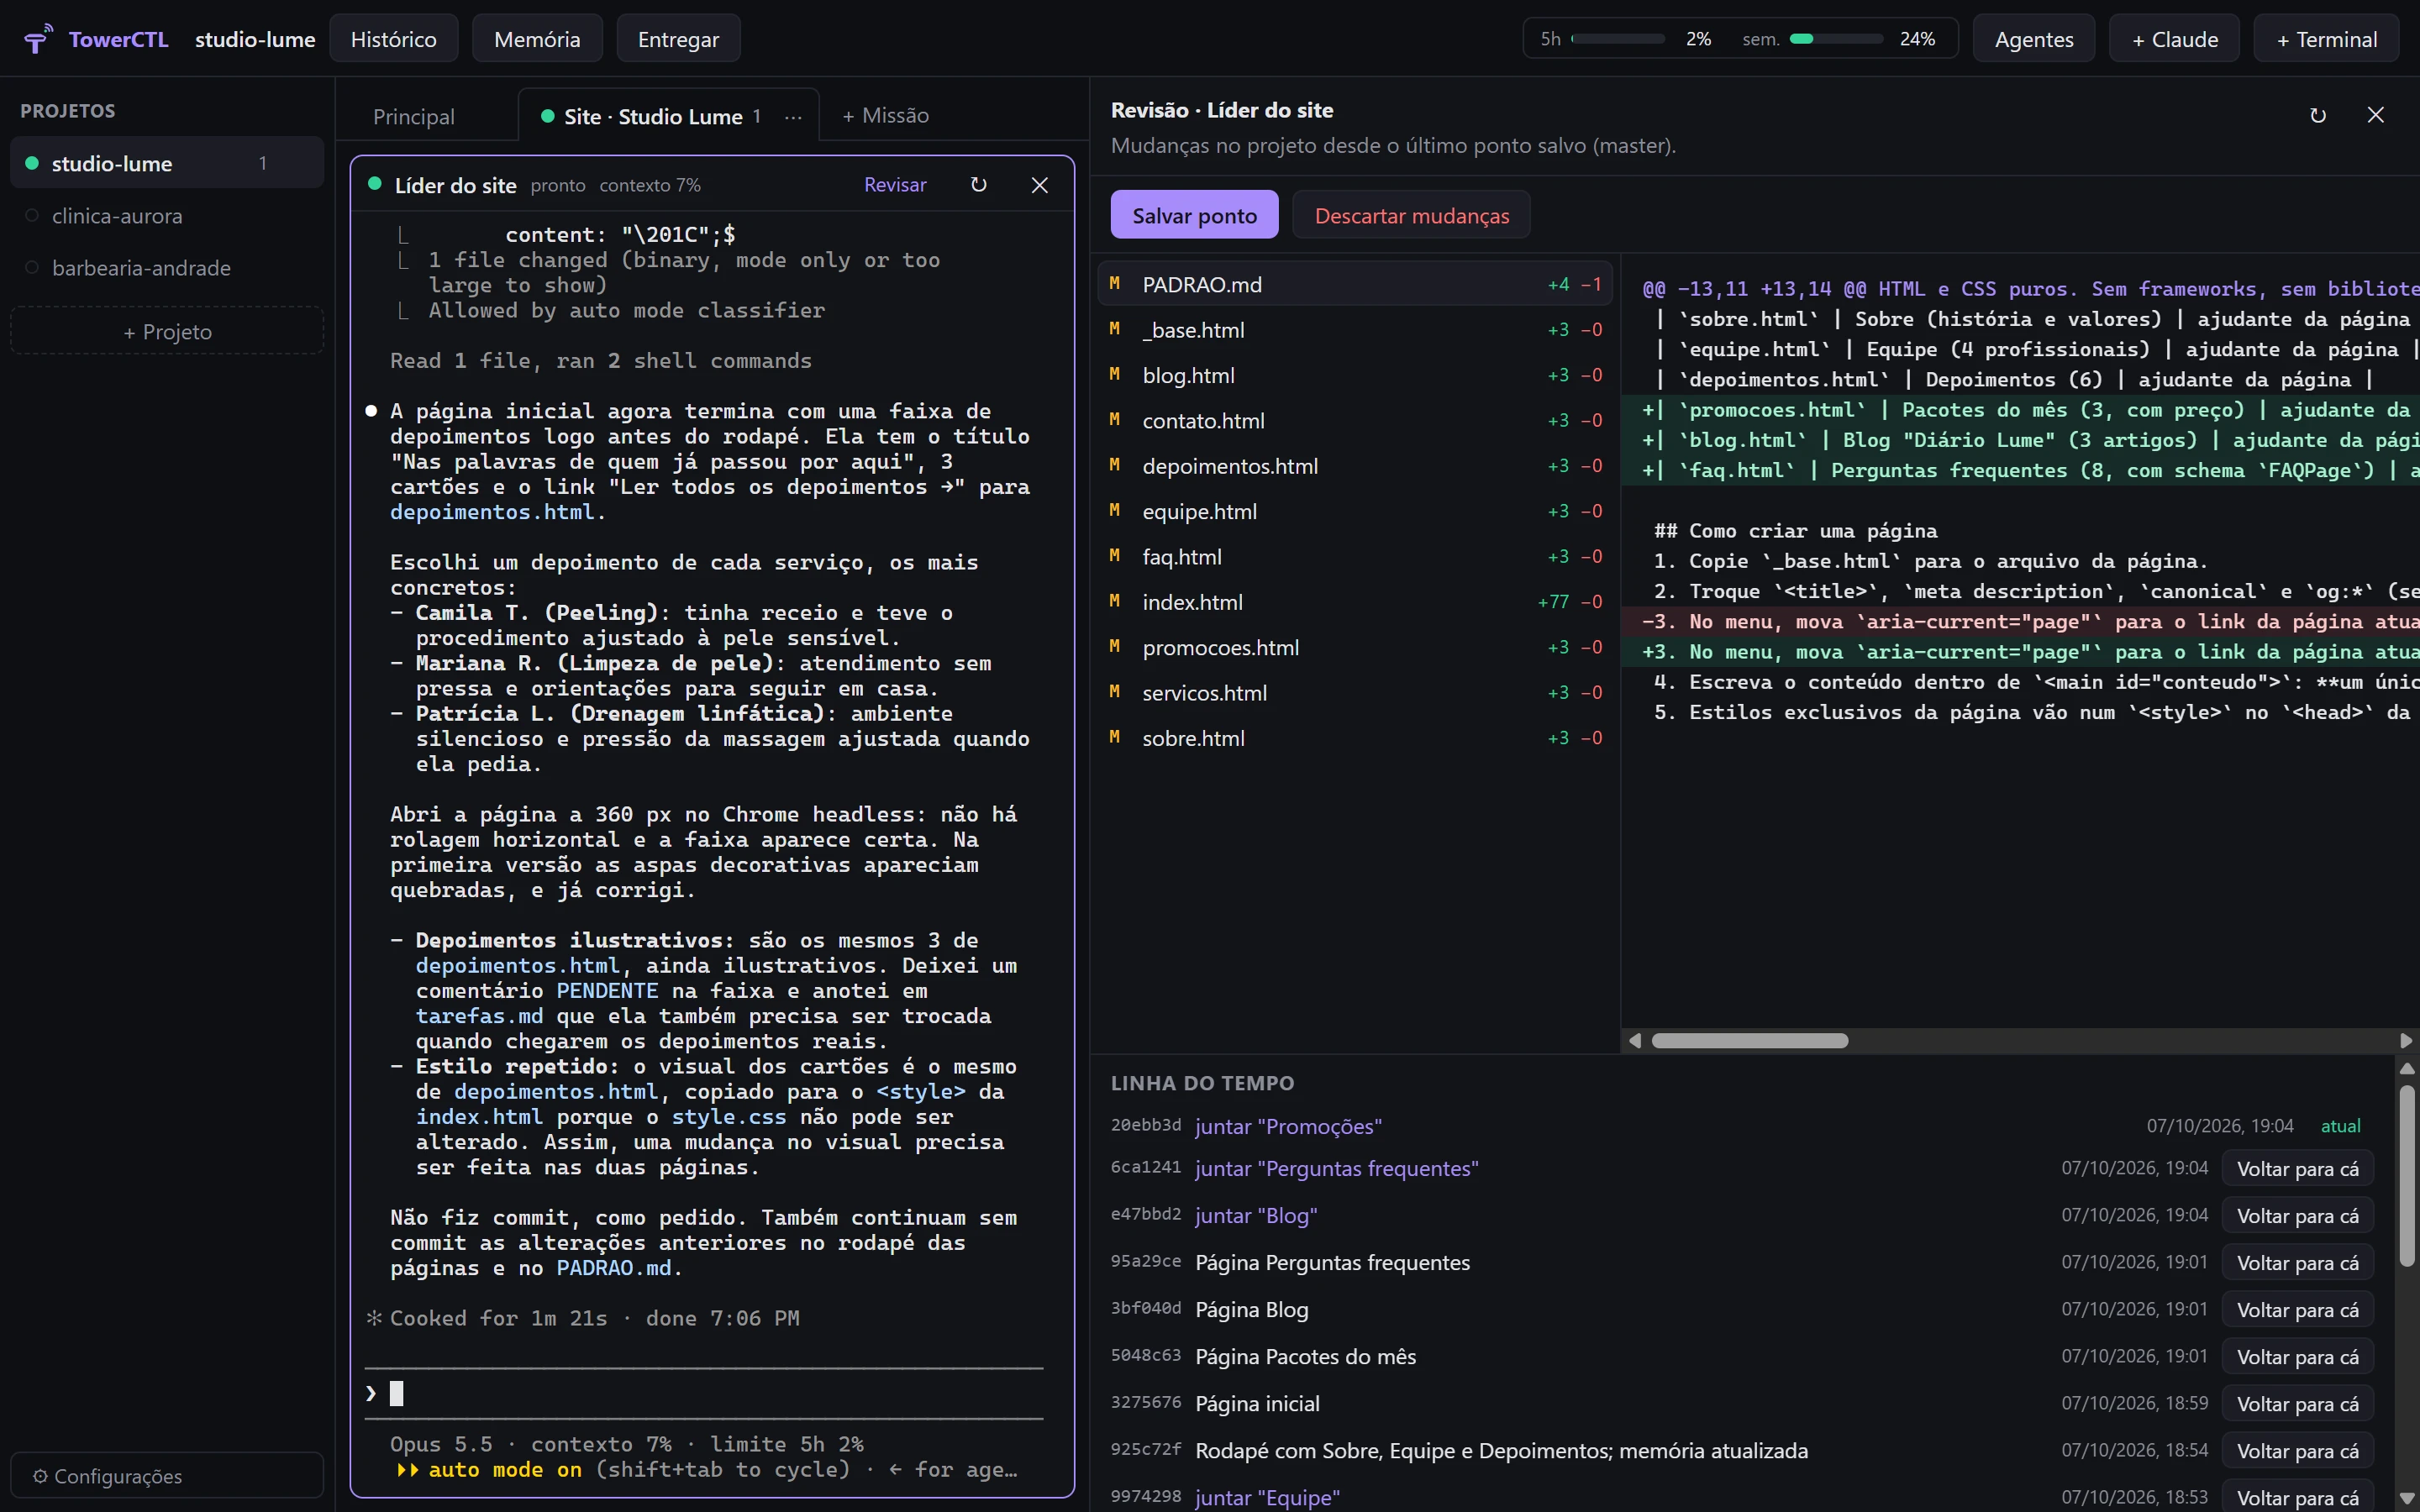Click the Revisar link

point(895,185)
